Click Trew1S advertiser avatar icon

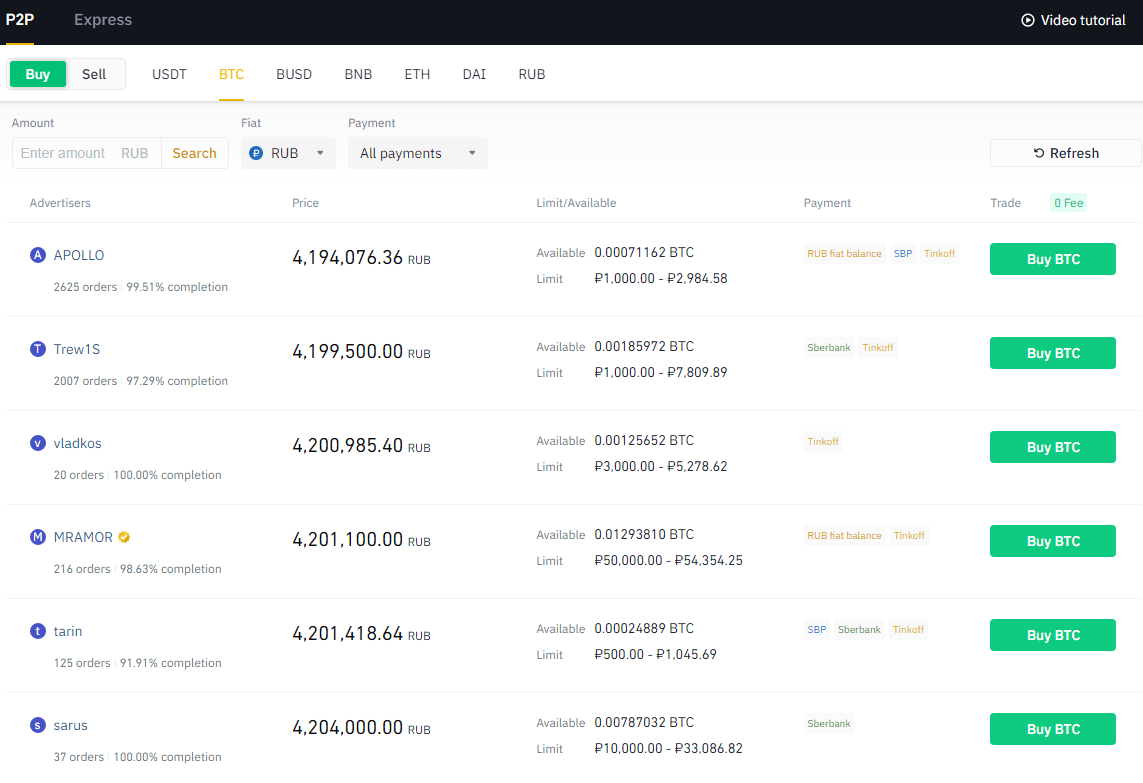click(x=38, y=349)
